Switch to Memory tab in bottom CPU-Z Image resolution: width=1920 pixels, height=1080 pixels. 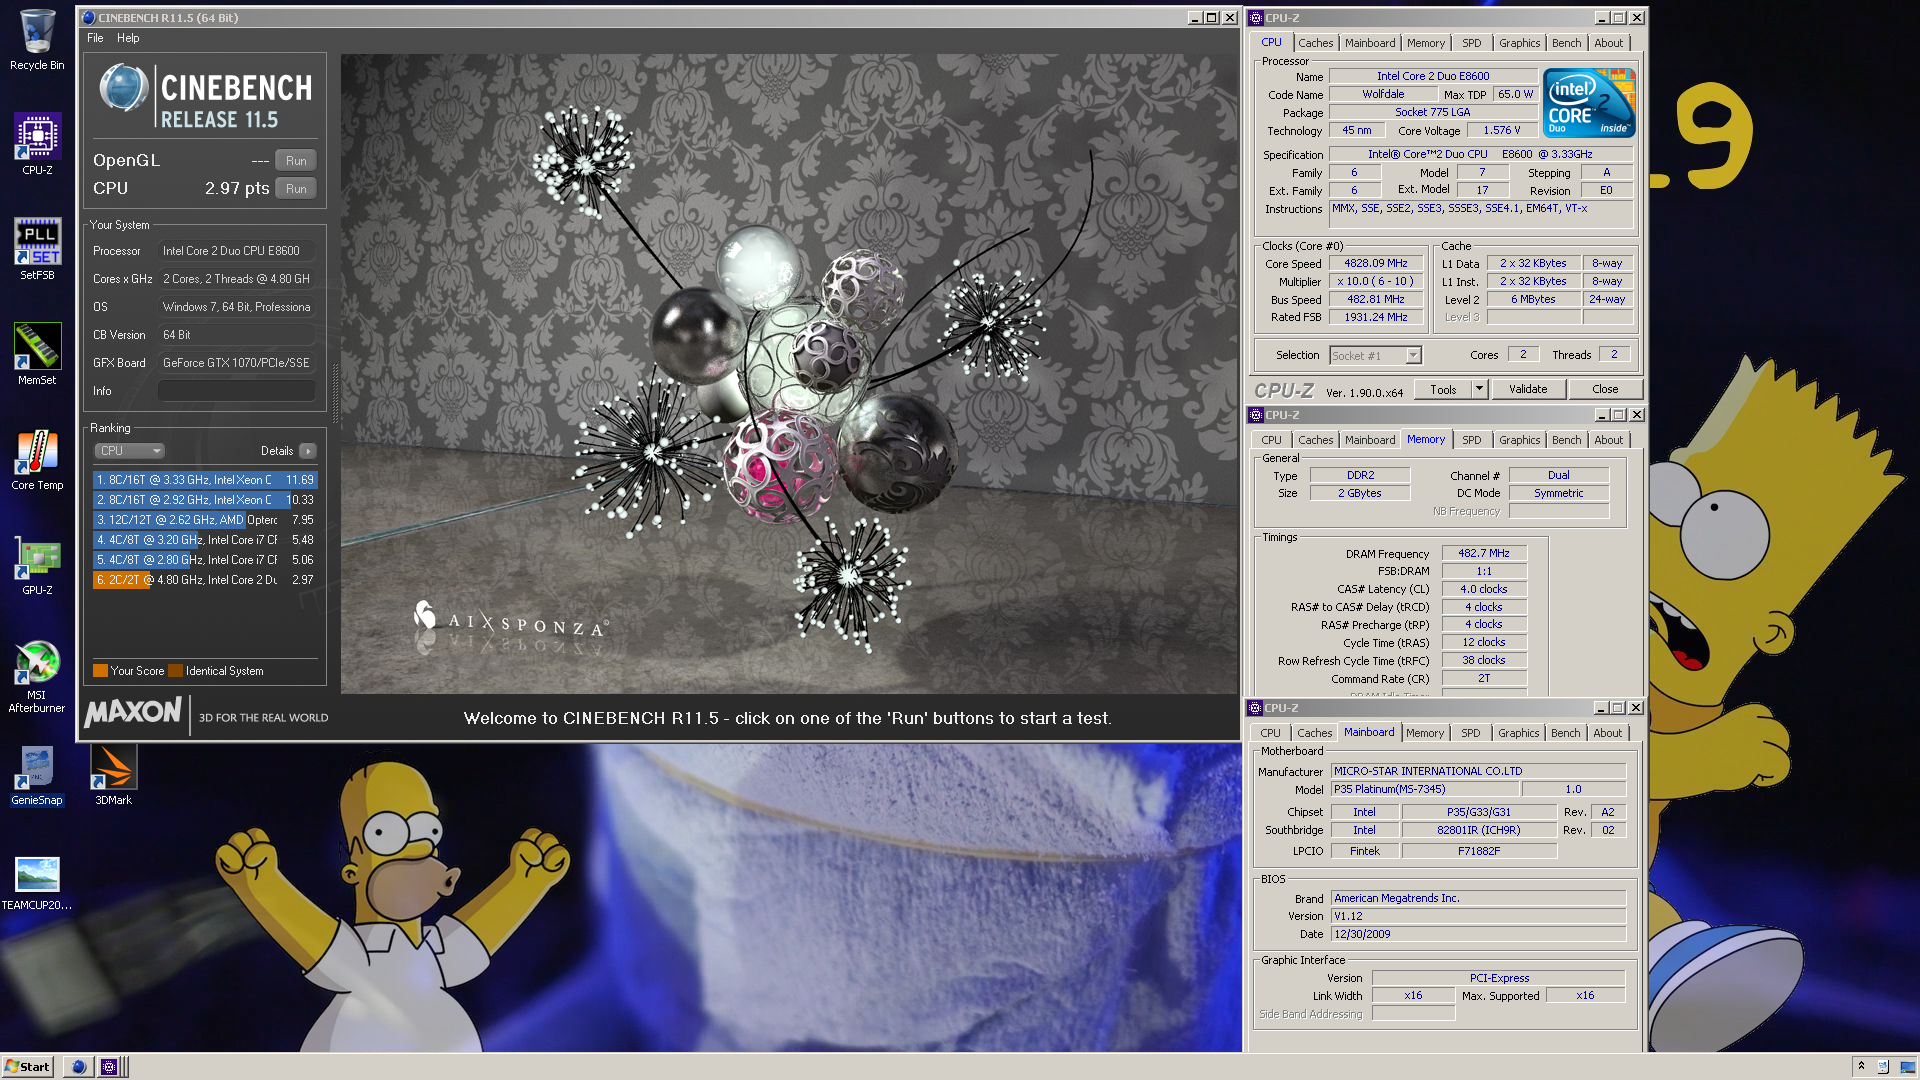click(1424, 733)
